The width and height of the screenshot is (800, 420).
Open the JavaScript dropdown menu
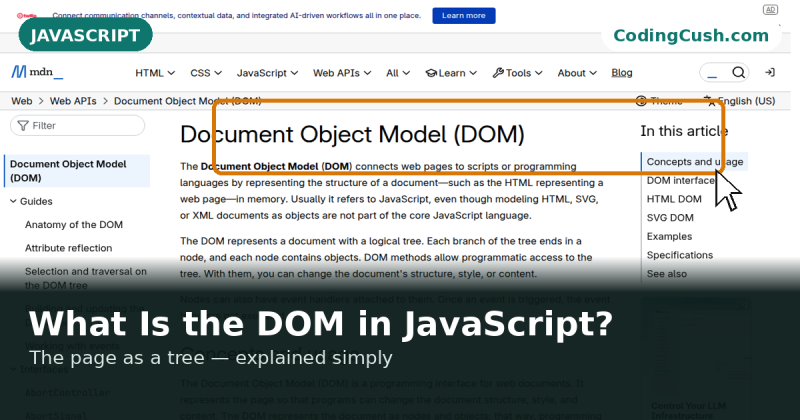click(267, 73)
